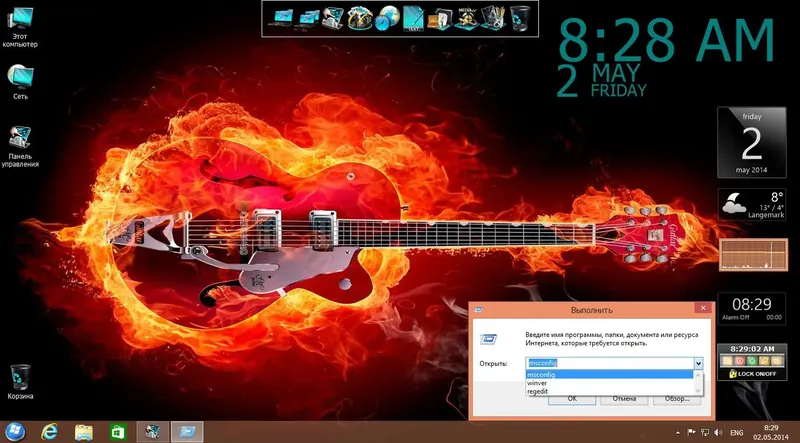Toggle LOCK ON/OFF in the gadget

coord(752,374)
